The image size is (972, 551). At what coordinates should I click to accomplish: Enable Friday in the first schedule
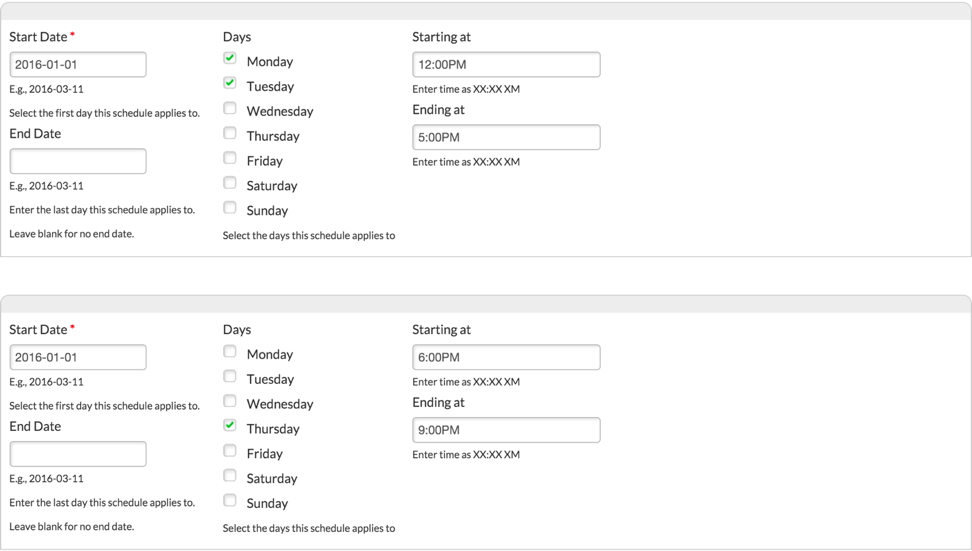click(230, 157)
